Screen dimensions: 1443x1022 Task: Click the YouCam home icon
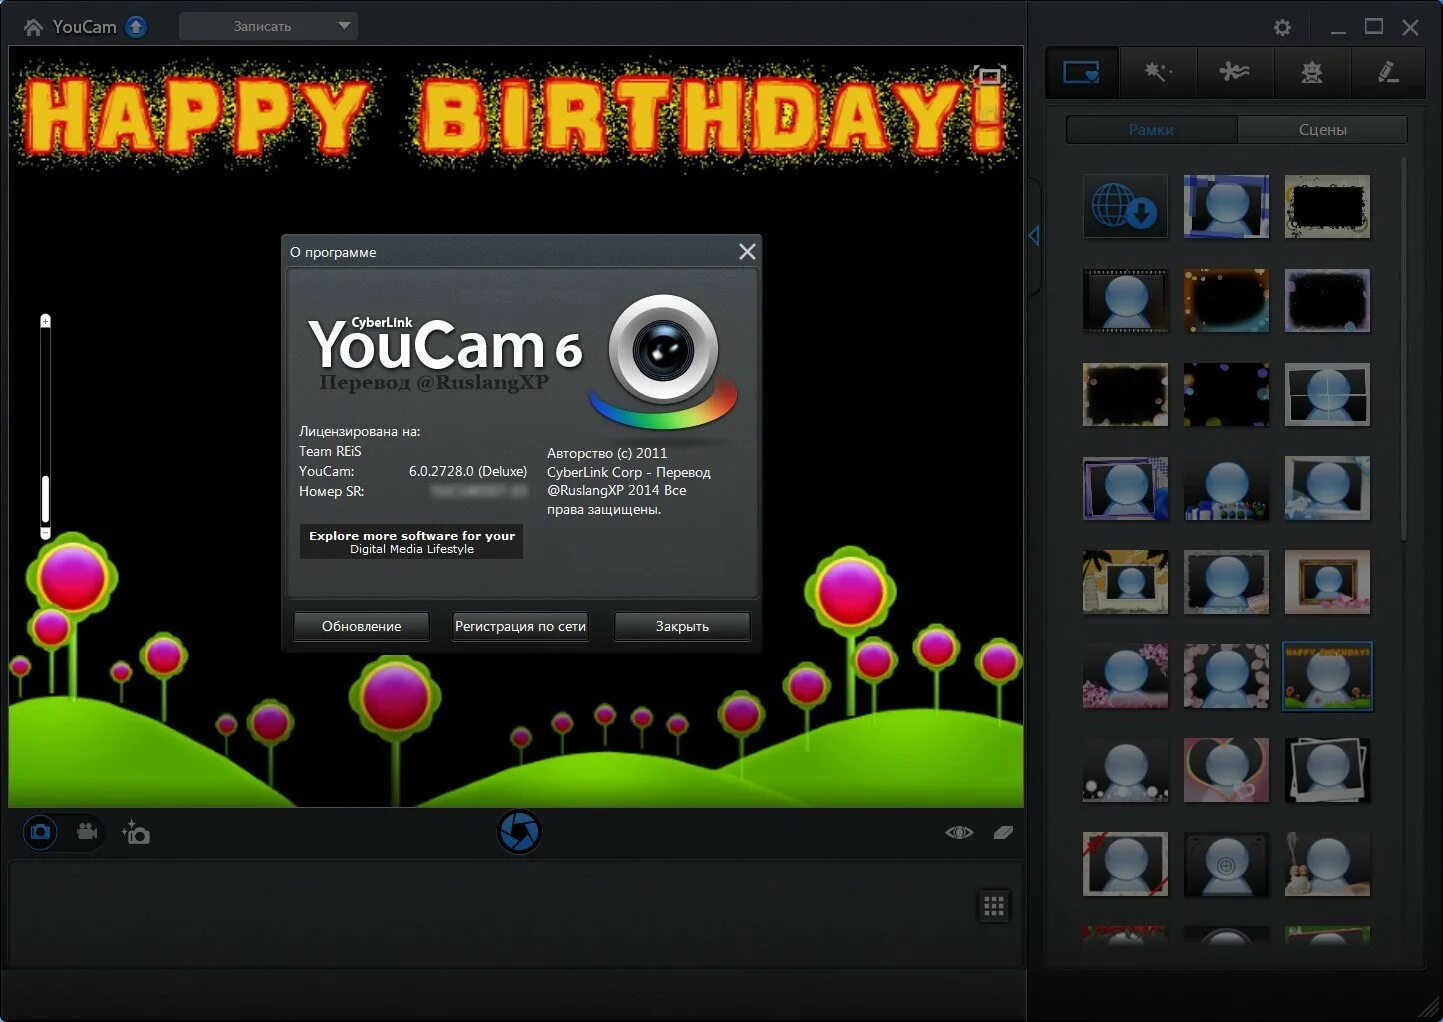coord(33,27)
